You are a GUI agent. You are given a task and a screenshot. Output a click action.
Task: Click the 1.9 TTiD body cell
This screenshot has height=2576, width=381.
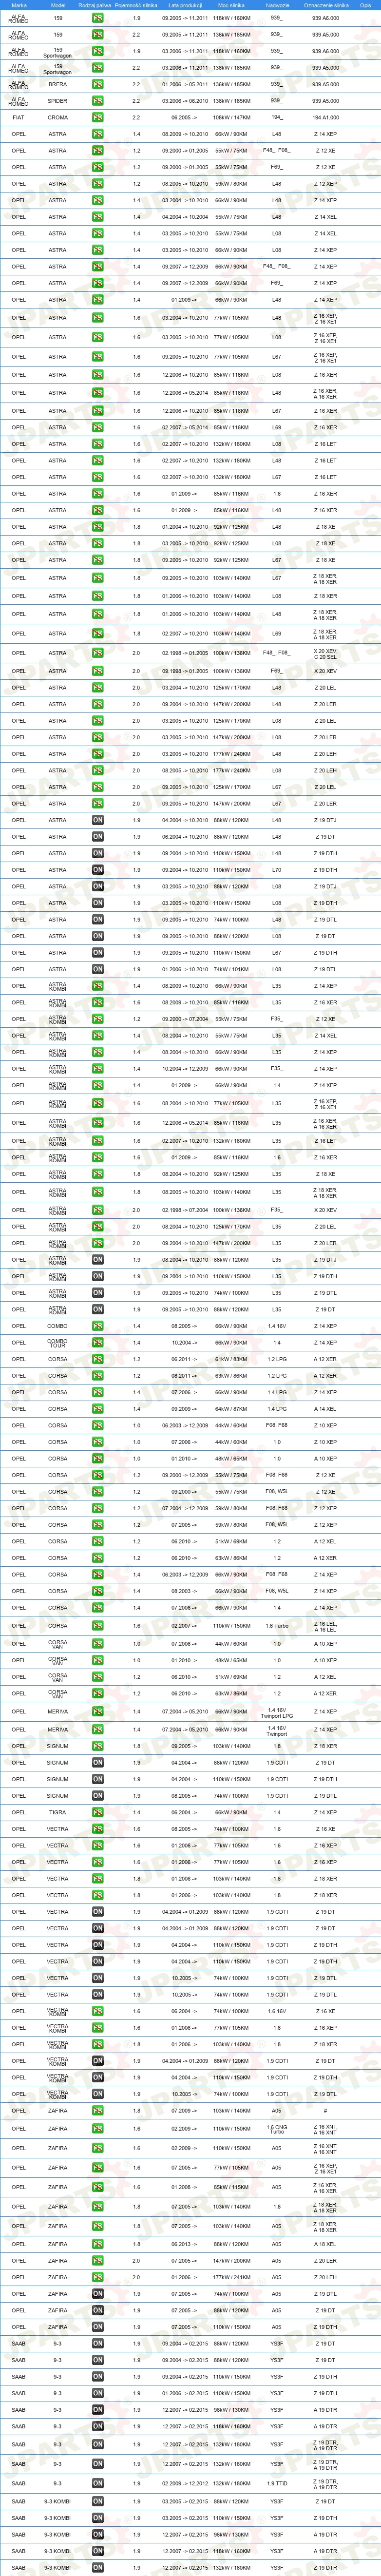[x=277, y=2483]
